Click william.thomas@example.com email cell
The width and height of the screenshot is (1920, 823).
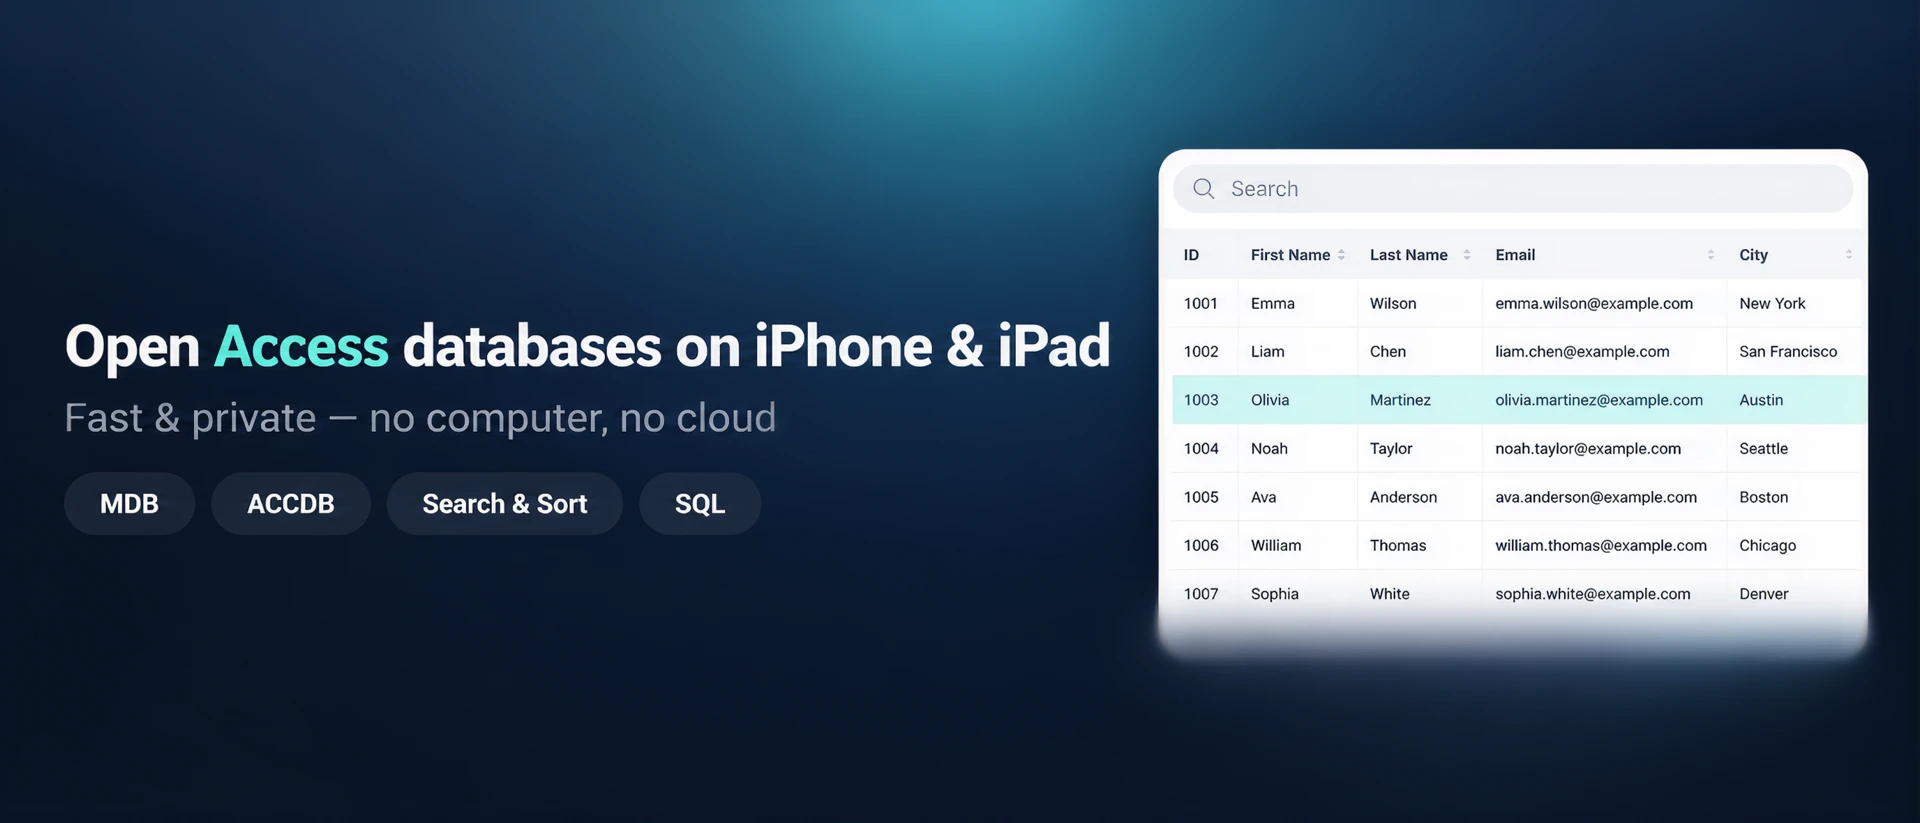1601,546
